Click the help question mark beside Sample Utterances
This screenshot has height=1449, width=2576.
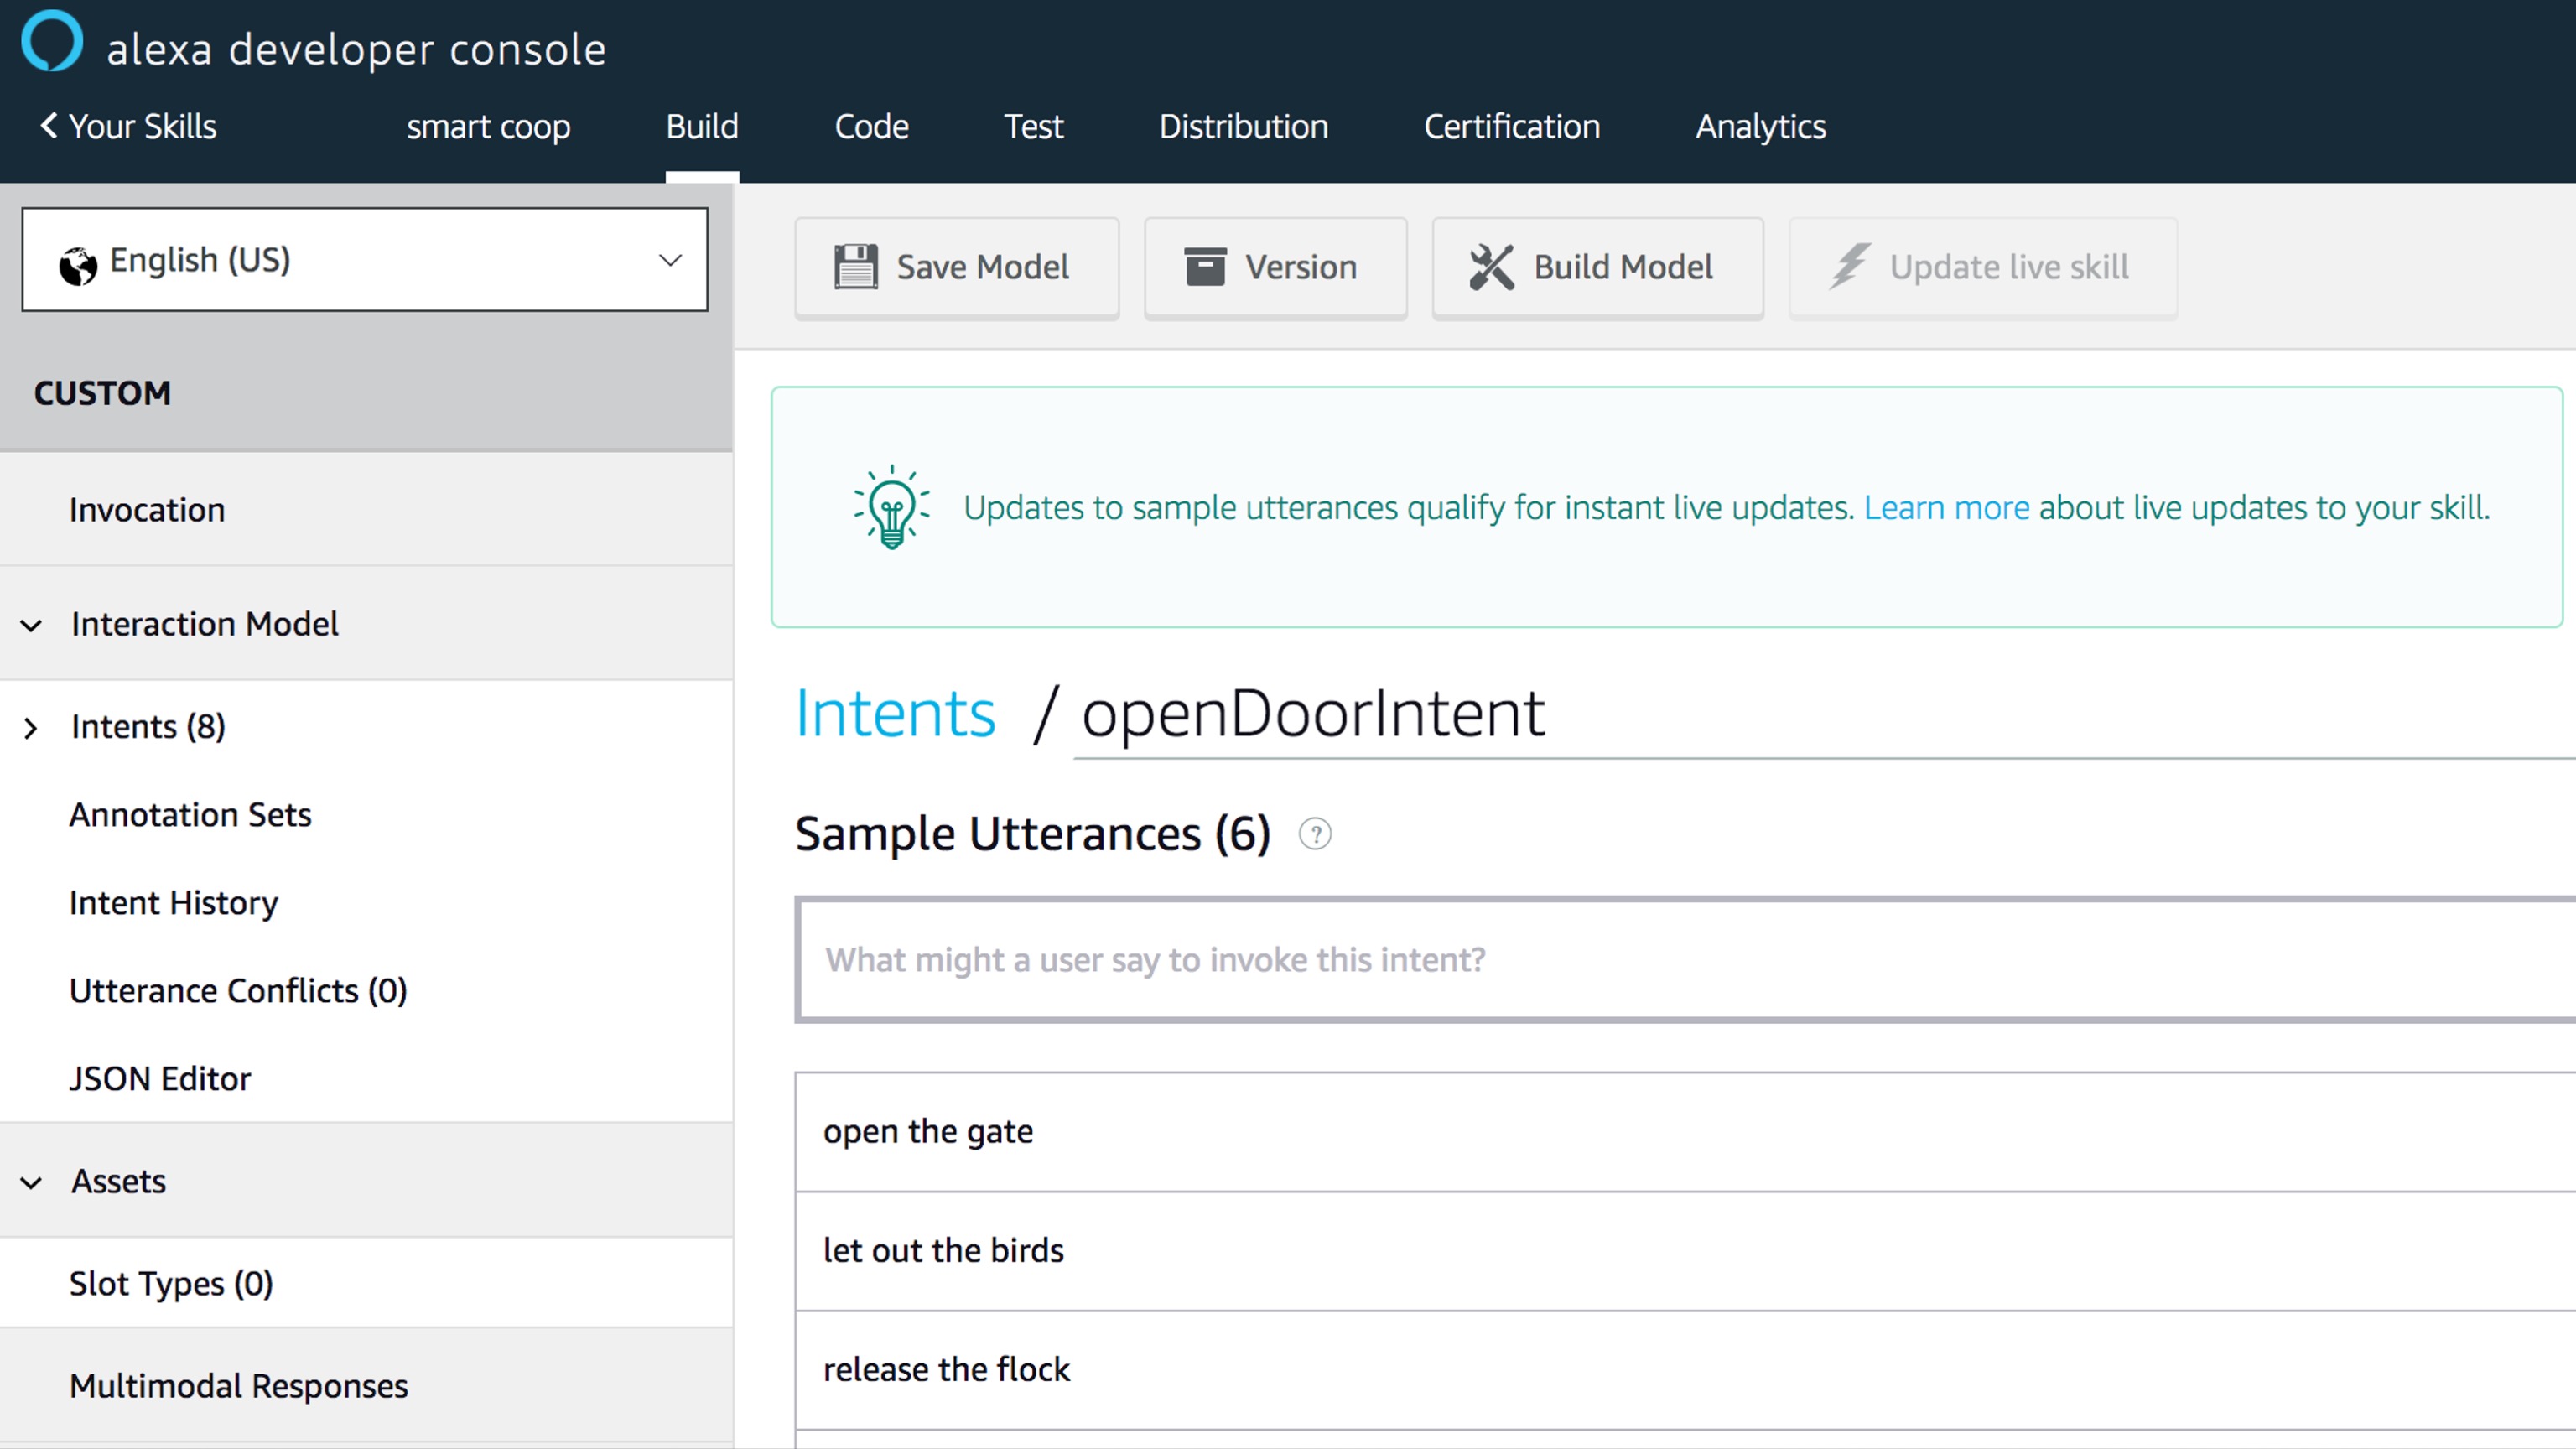[1315, 834]
